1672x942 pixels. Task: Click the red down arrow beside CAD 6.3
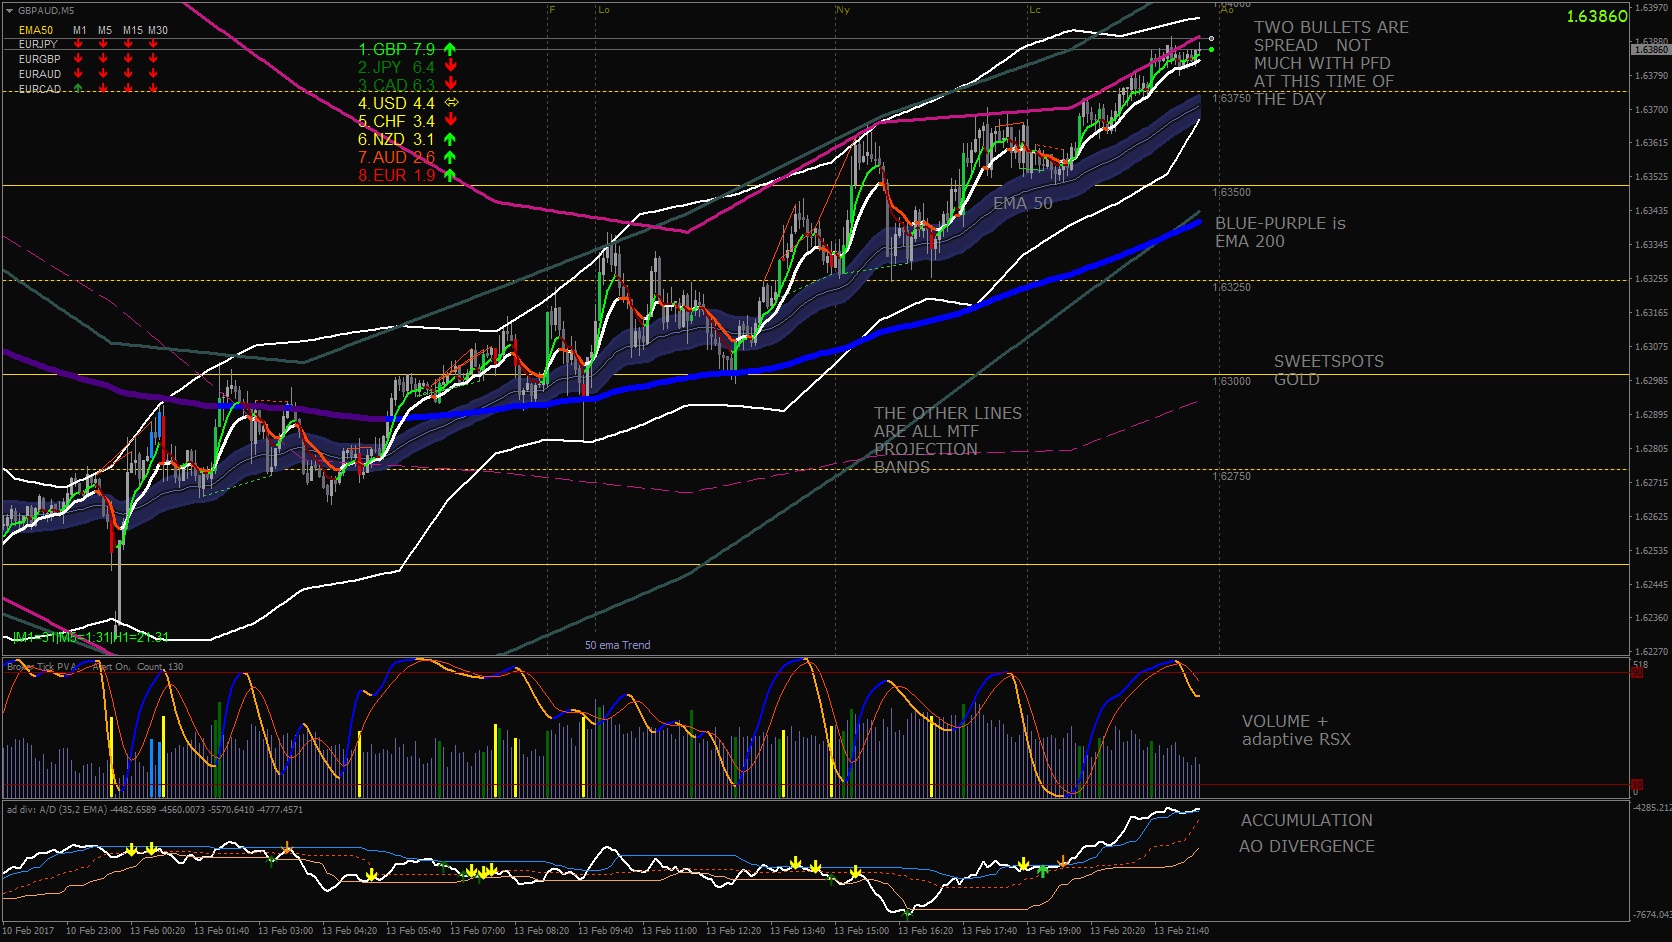tap(451, 85)
